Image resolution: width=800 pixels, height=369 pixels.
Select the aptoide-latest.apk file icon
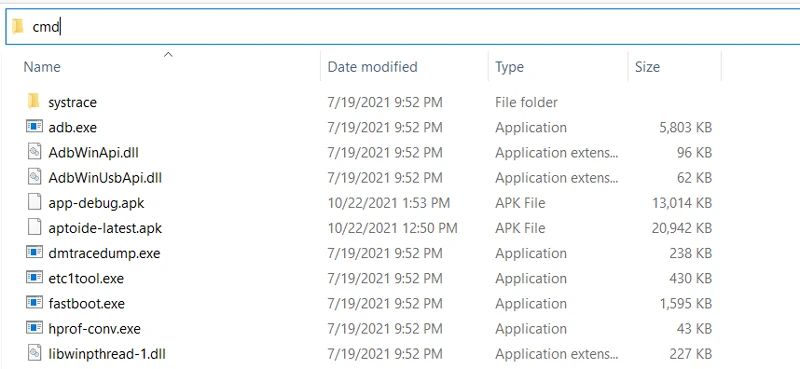34,228
